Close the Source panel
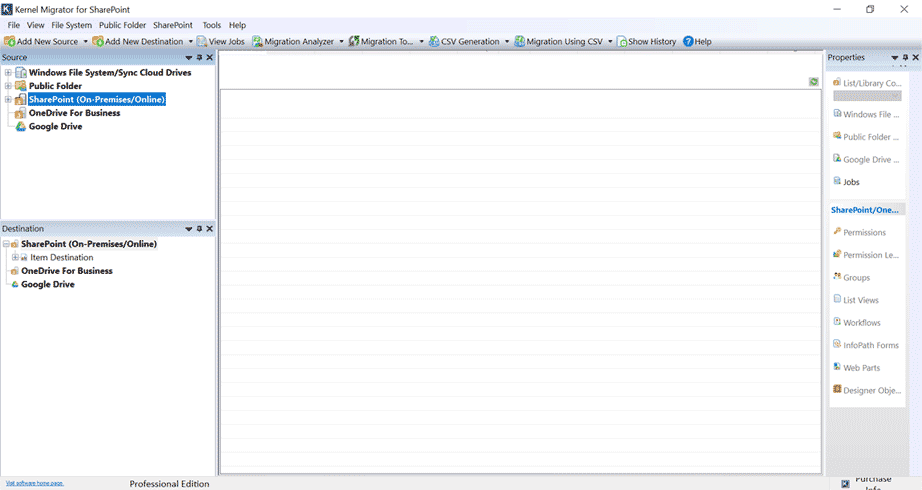The image size is (922, 490). 209,58
